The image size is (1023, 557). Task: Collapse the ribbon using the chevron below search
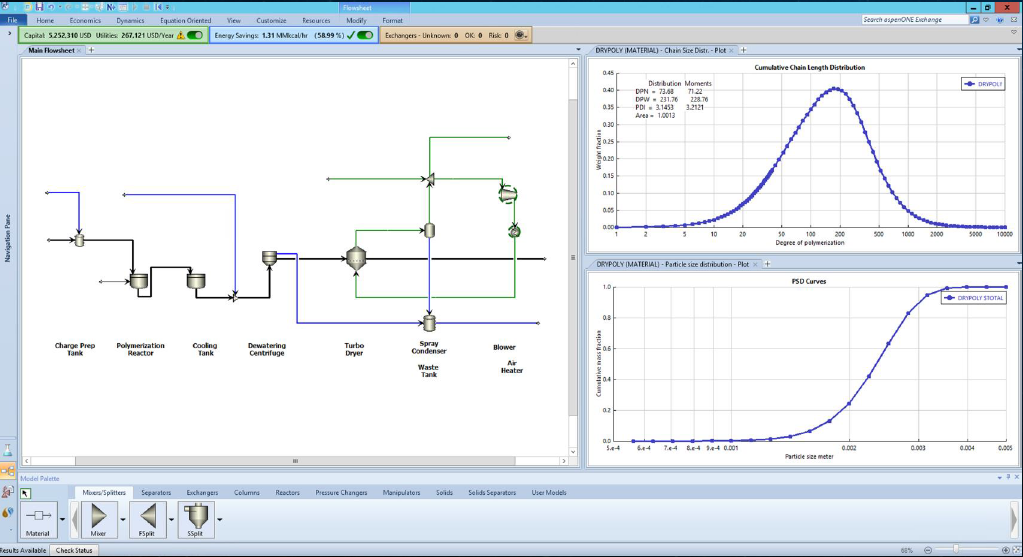point(1014,32)
